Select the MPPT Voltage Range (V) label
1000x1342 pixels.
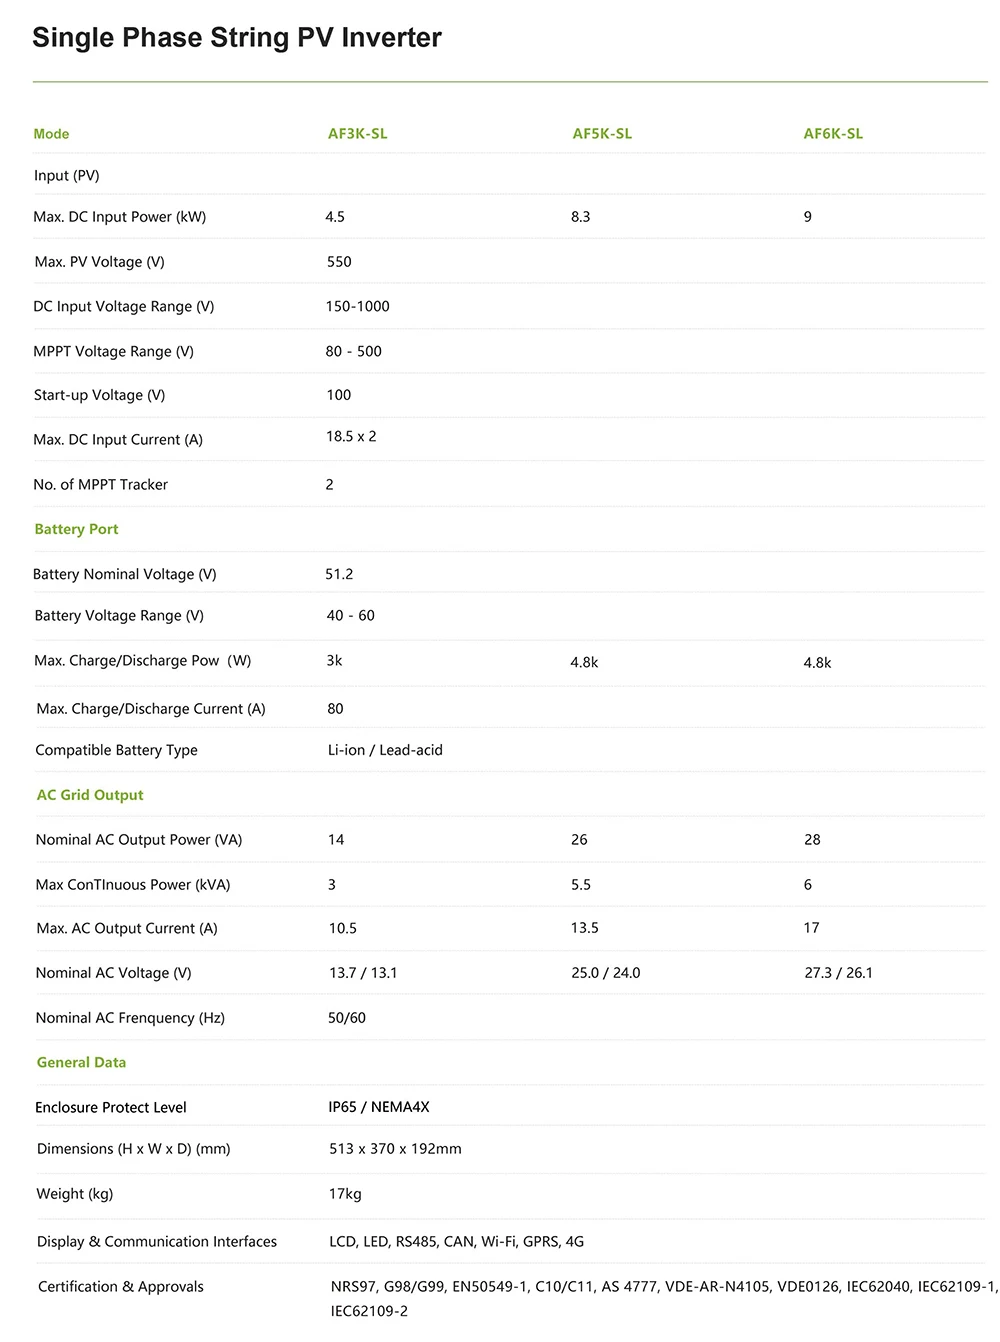(x=113, y=351)
